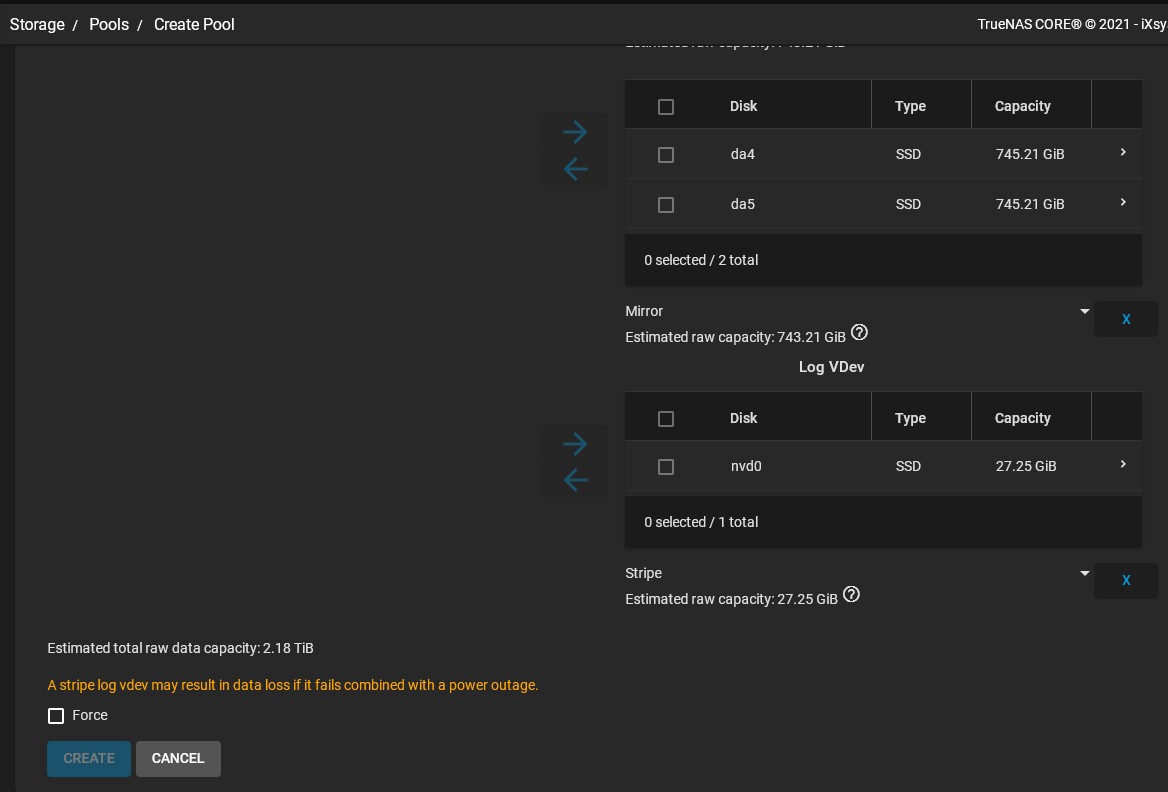Open the Mirror layout dropdown
Viewport: 1168px width, 792px height.
pyautogui.click(x=857, y=311)
